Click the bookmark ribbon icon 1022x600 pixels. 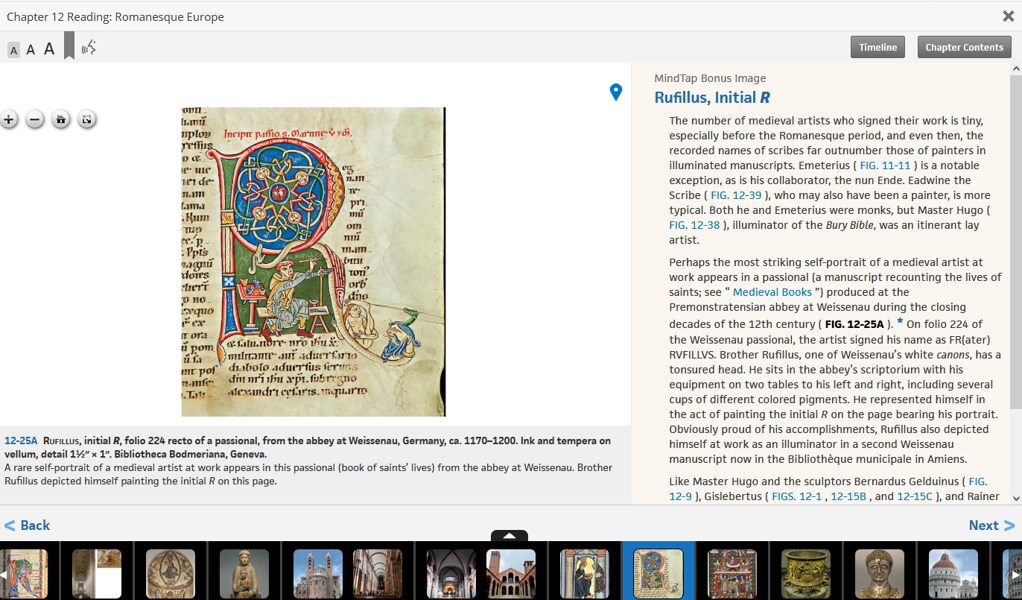pyautogui.click(x=69, y=46)
